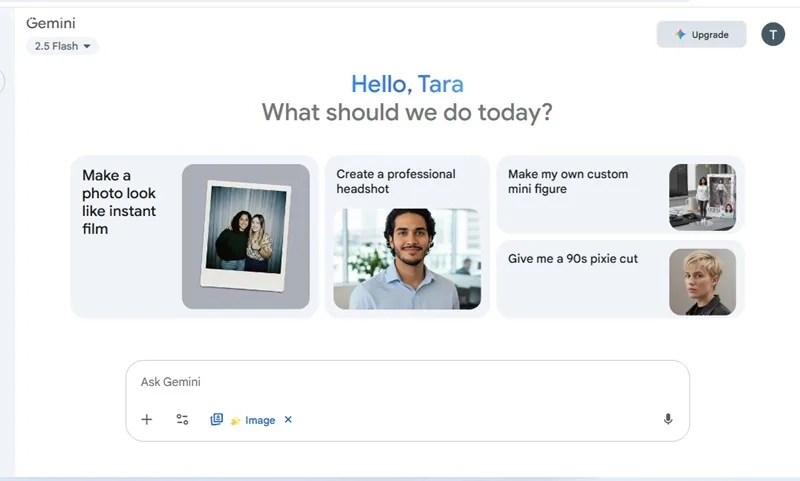Viewport: 800px width, 481px height.
Task: Click the microphone voice input icon
Action: pos(668,419)
